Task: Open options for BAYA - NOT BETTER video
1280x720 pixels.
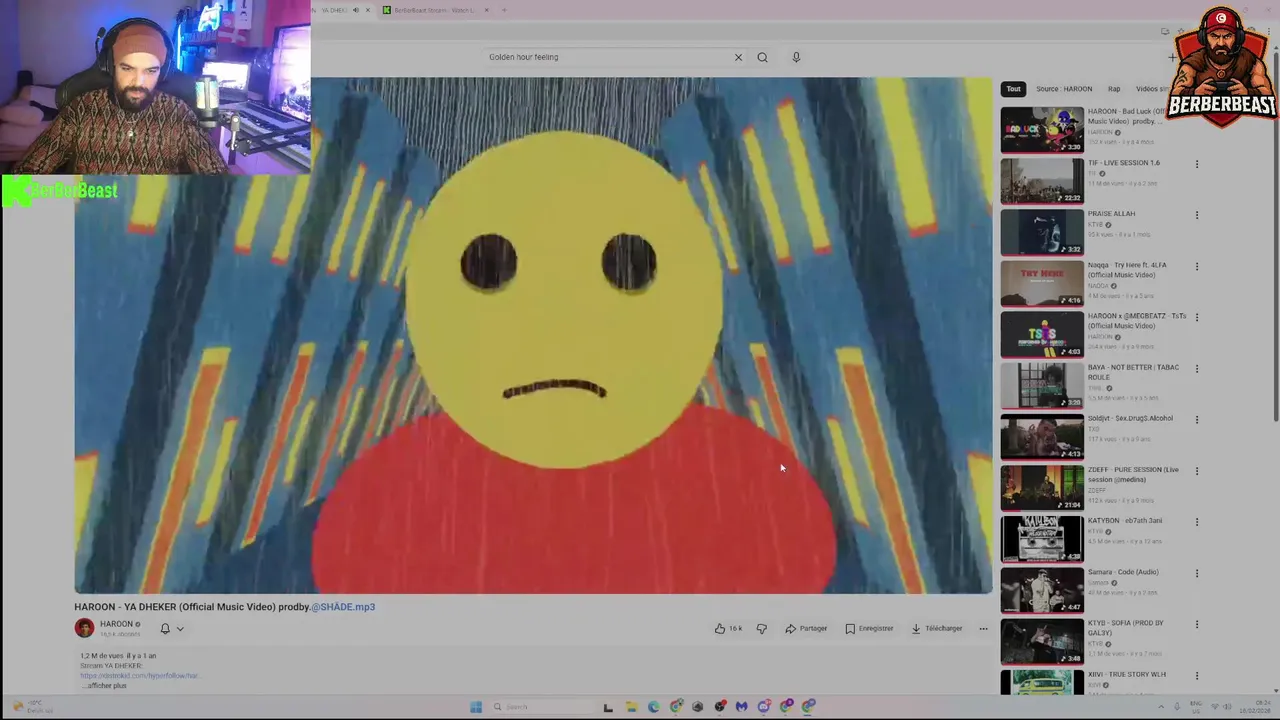Action: click(x=1196, y=369)
